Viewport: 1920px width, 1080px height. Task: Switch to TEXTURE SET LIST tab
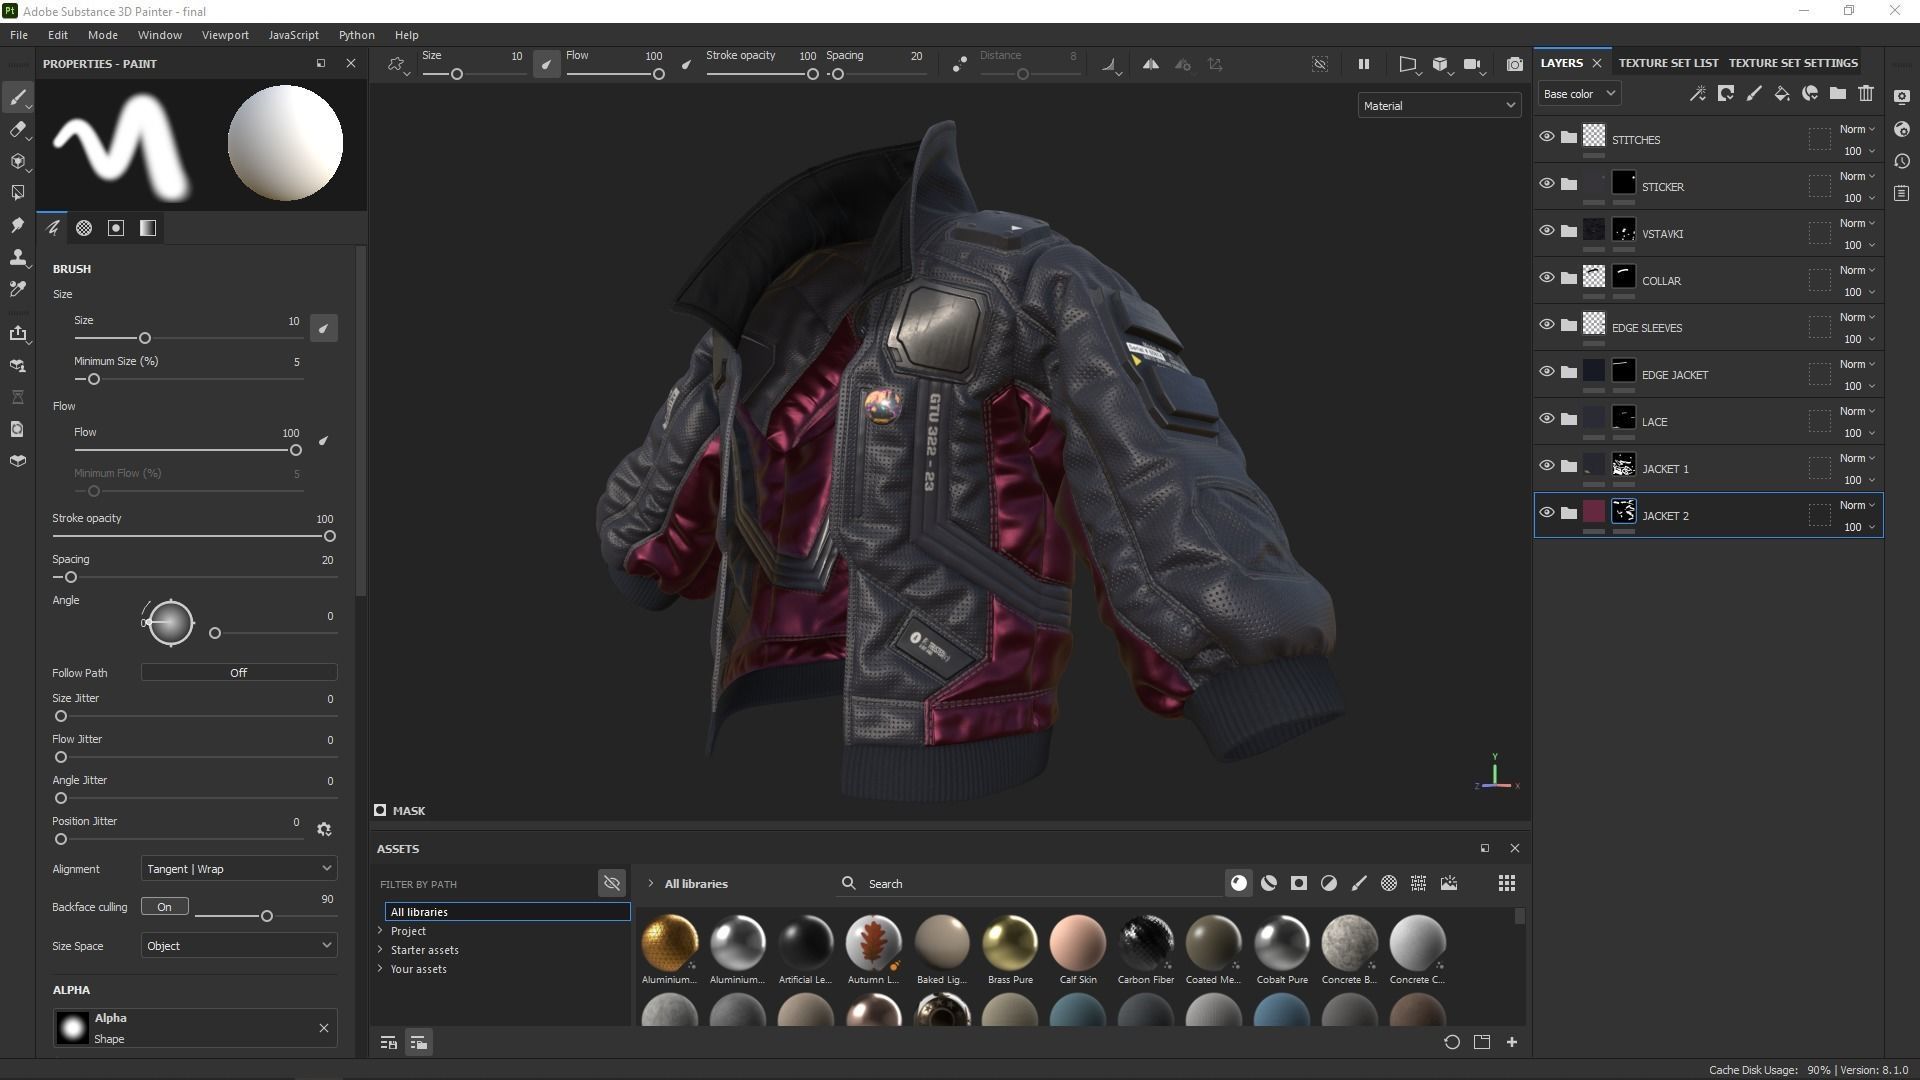[x=1668, y=63]
